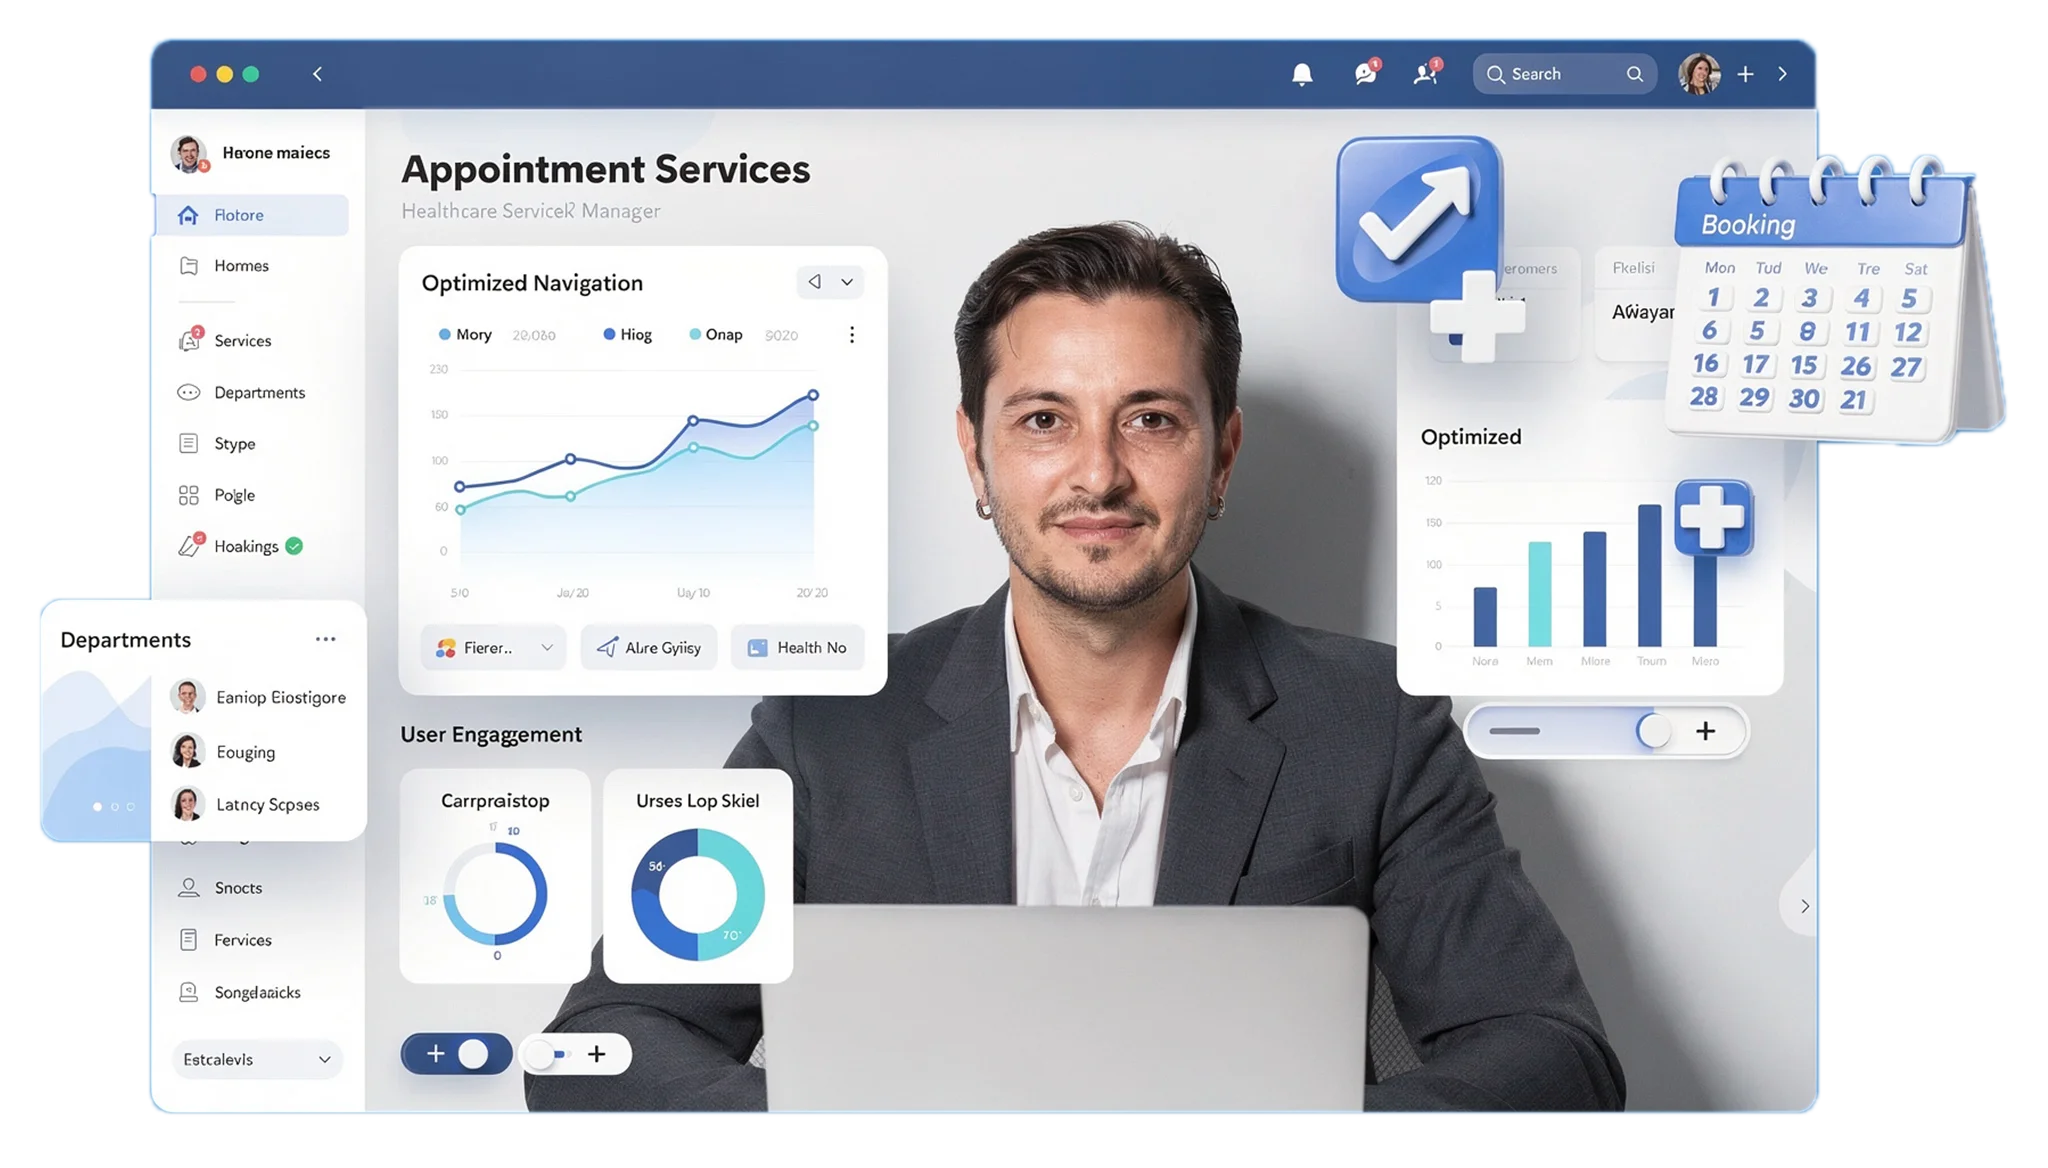2048x1168 pixels.
Task: Expand the chevron in the Optimized Navigation header
Action: tap(847, 283)
